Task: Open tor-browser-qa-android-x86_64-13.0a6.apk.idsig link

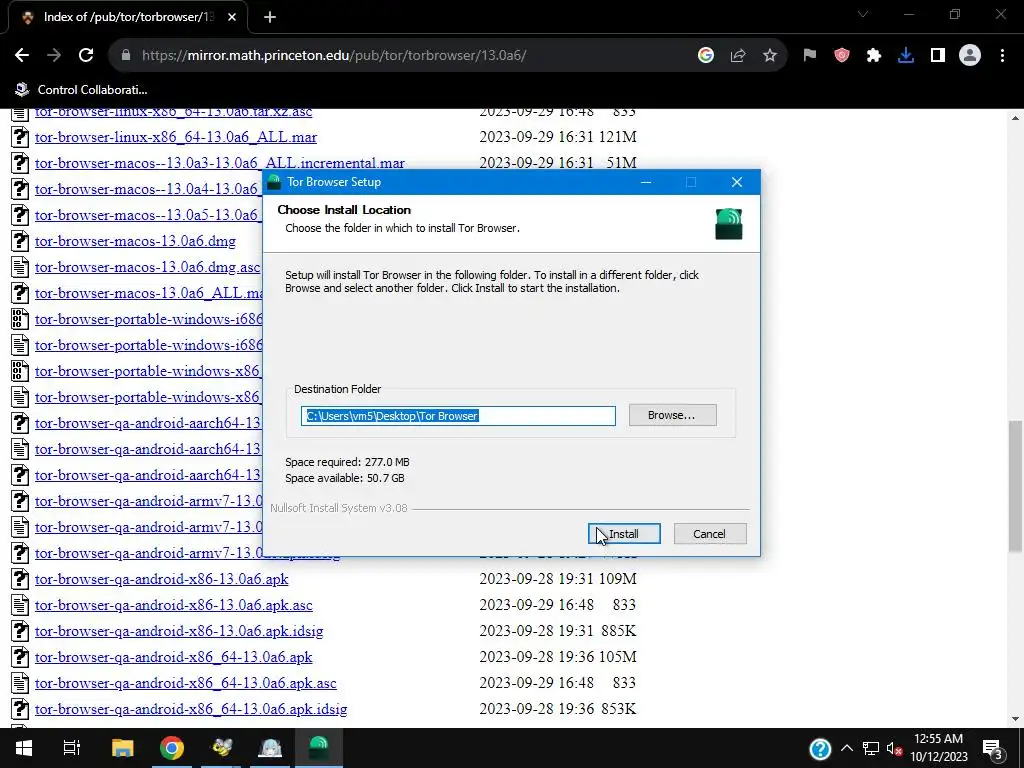Action: (191, 709)
